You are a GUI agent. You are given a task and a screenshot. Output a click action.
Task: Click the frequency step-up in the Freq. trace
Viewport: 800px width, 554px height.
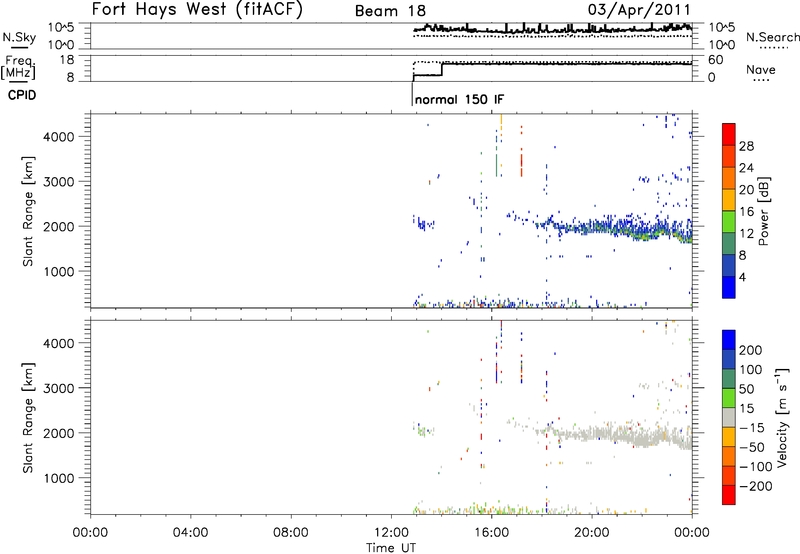coord(442,69)
